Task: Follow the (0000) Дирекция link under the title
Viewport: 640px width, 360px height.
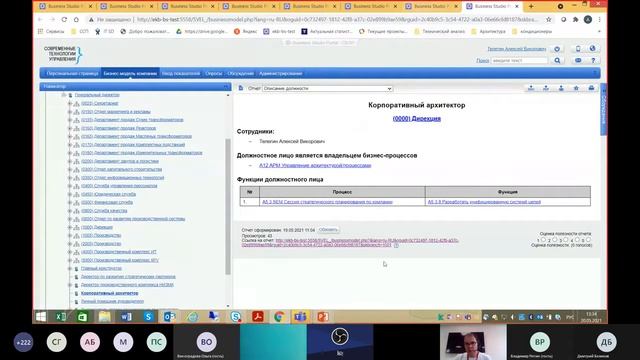Action: 417,119
